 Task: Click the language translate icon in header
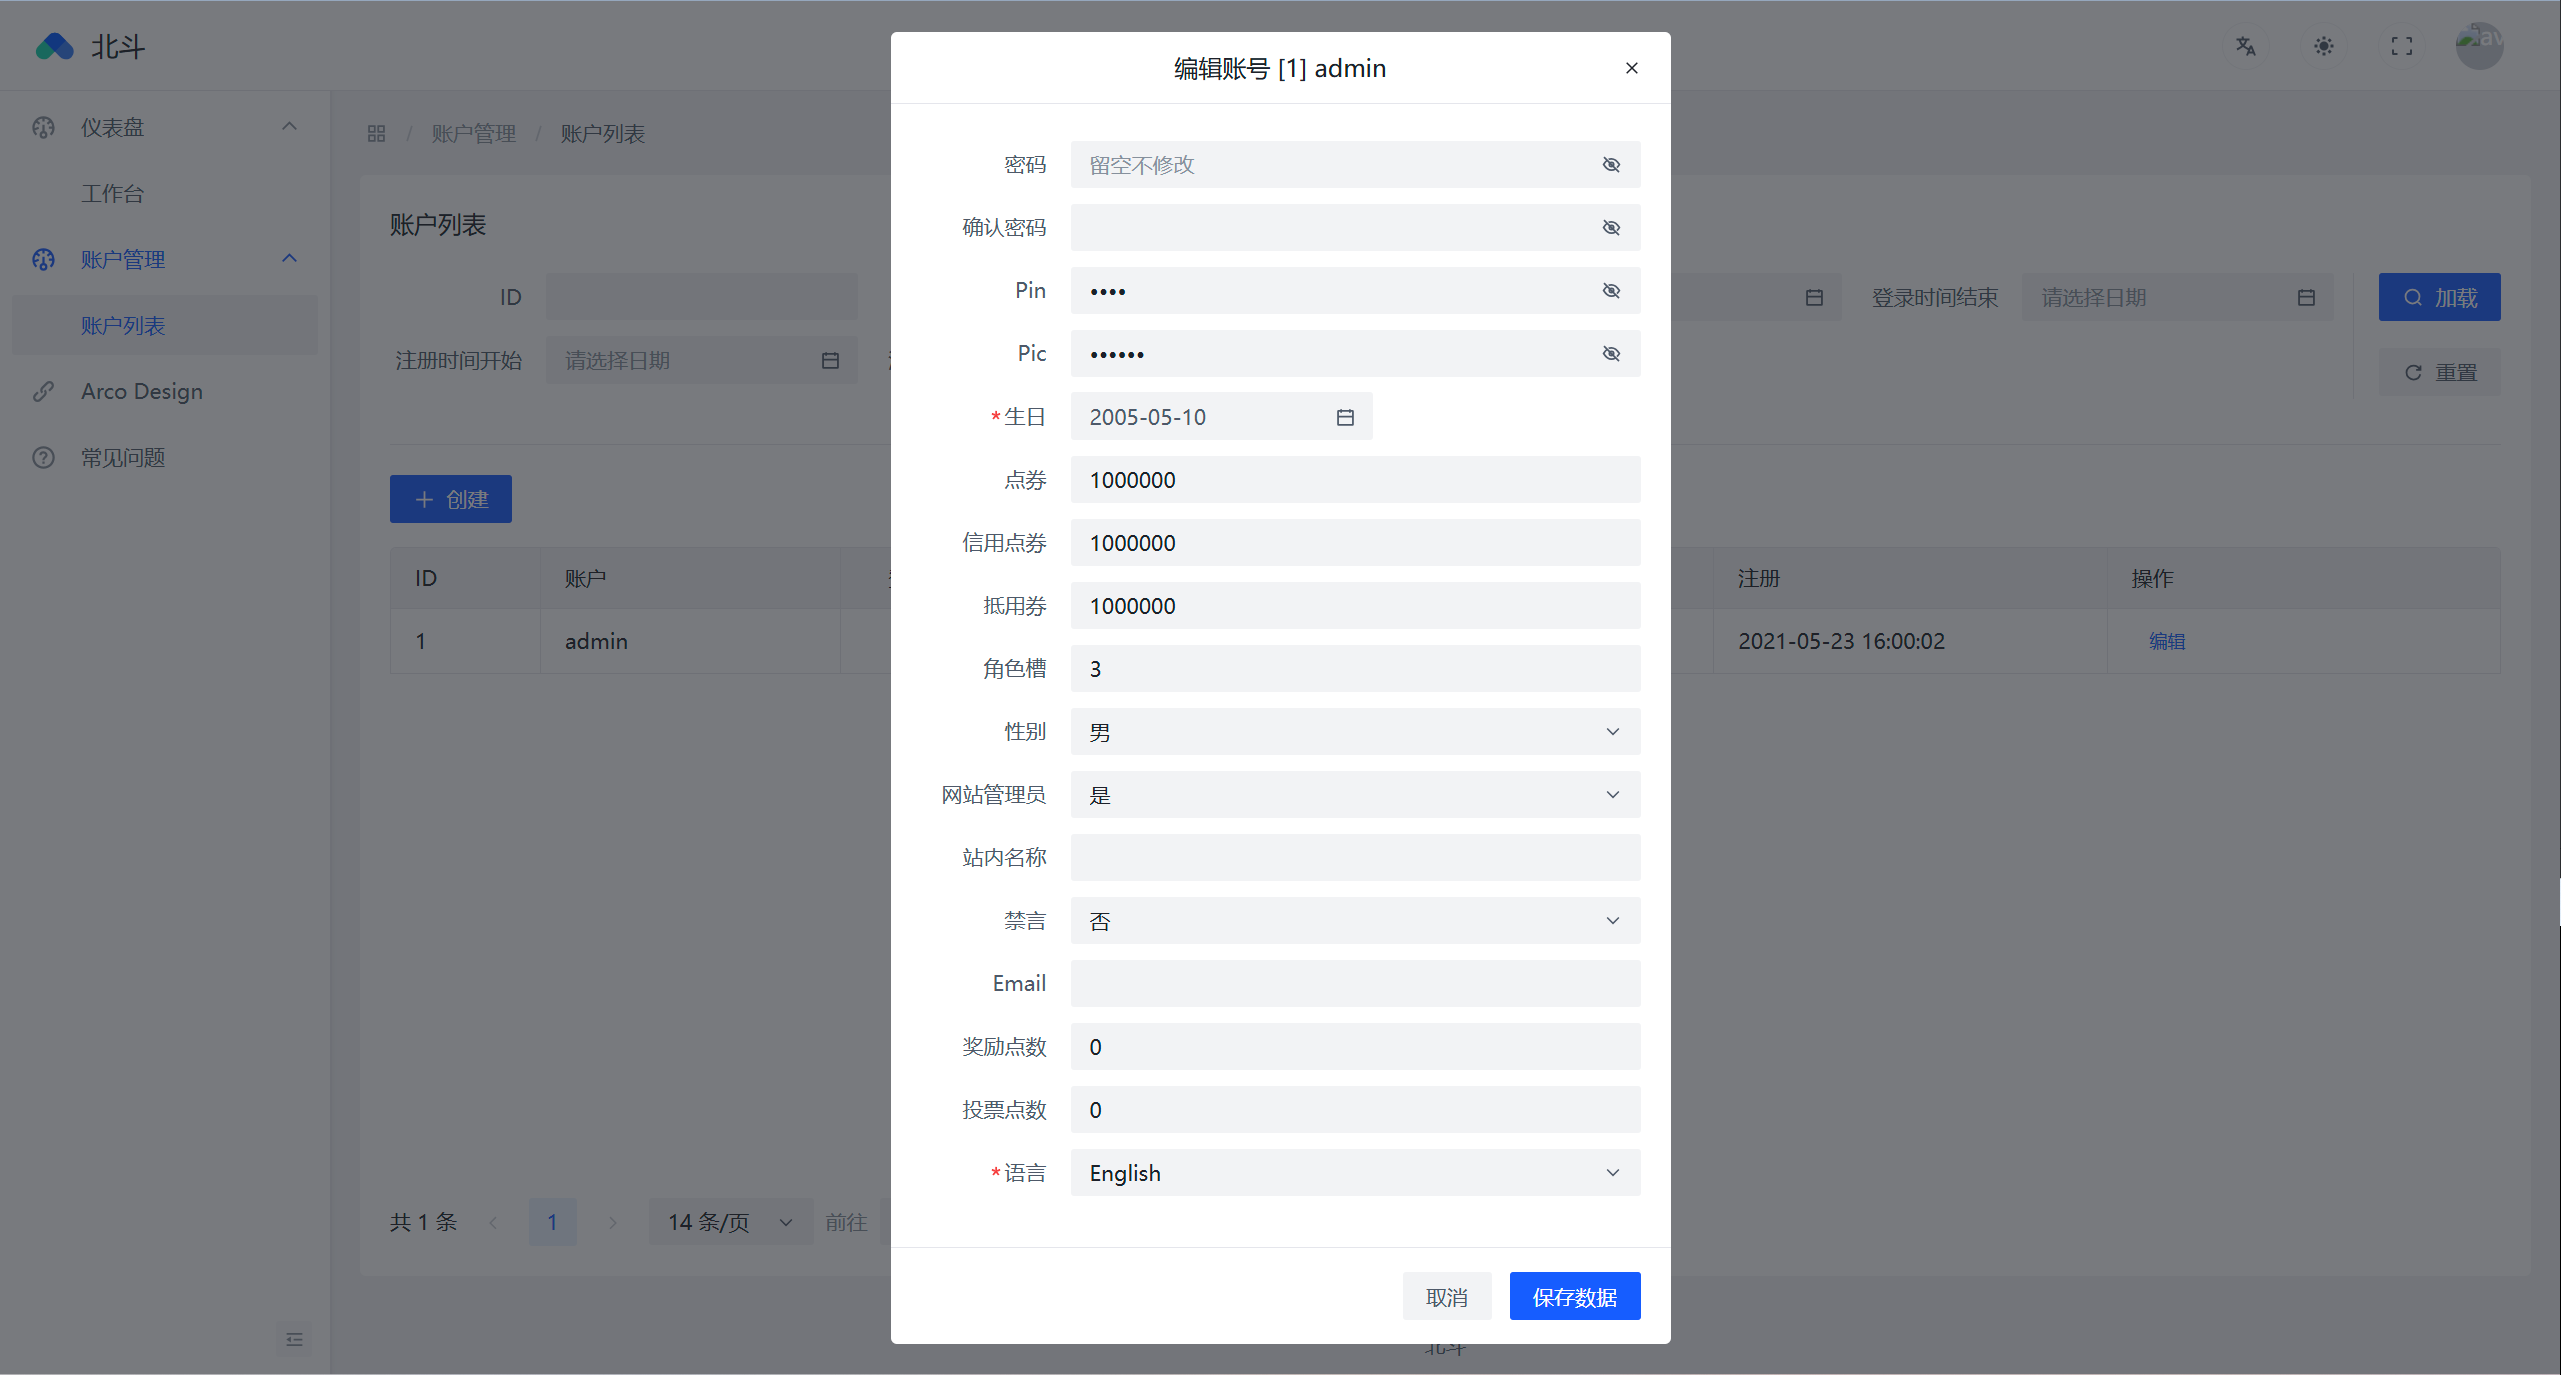click(2245, 46)
